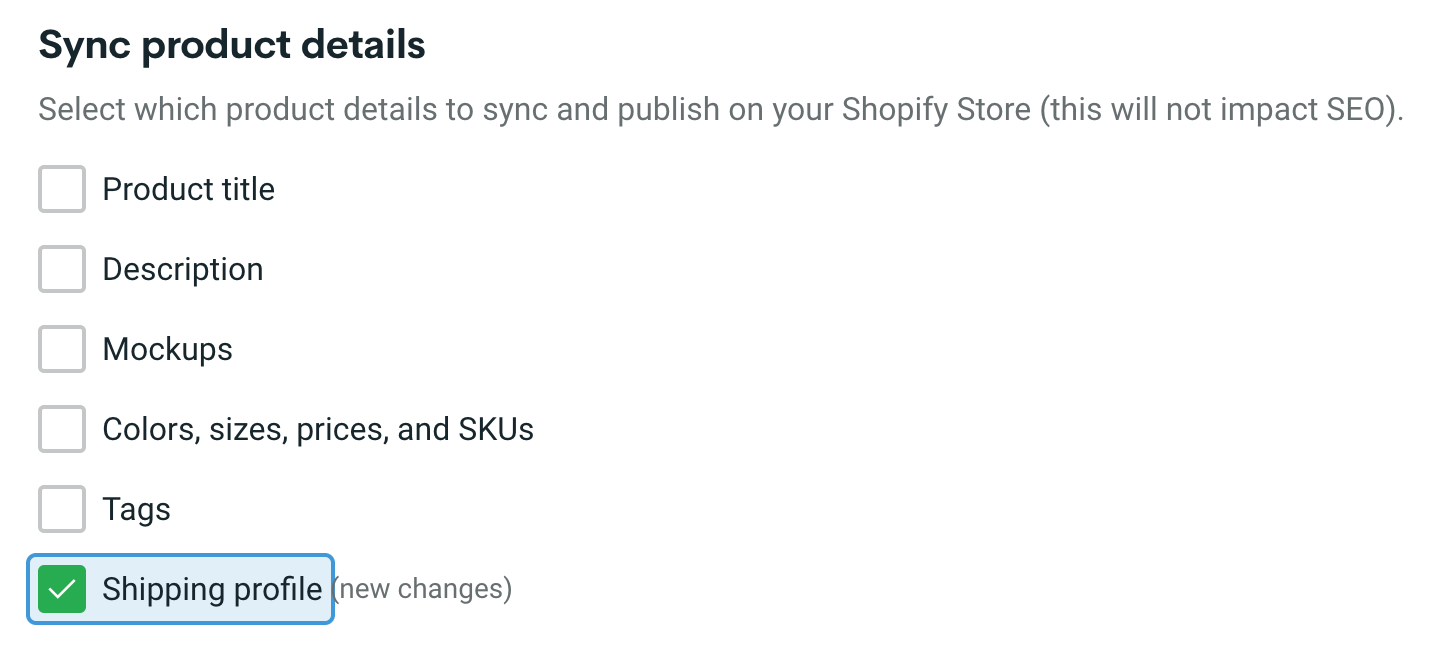Click the highlighted Shipping profile row
The width and height of the screenshot is (1446, 659).
click(x=180, y=589)
